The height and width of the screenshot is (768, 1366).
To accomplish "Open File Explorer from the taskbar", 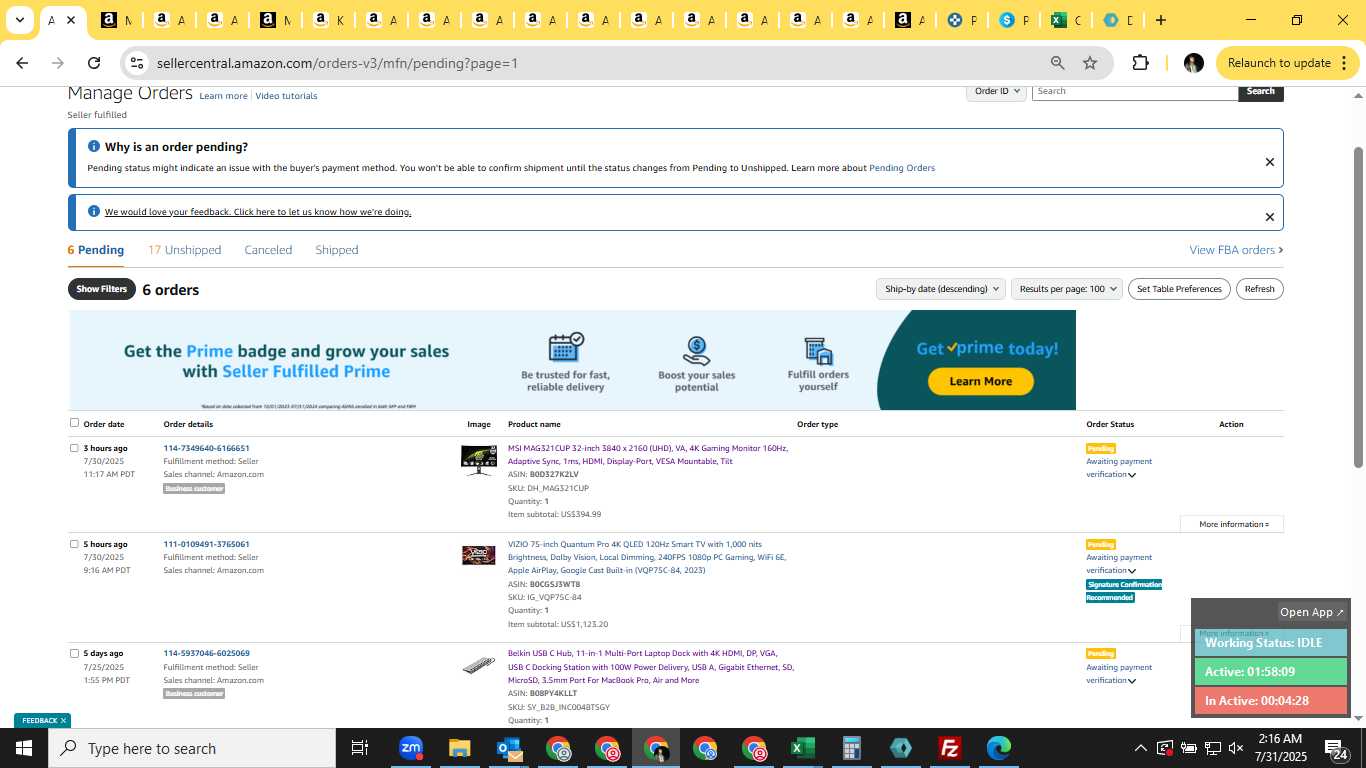I will (459, 748).
